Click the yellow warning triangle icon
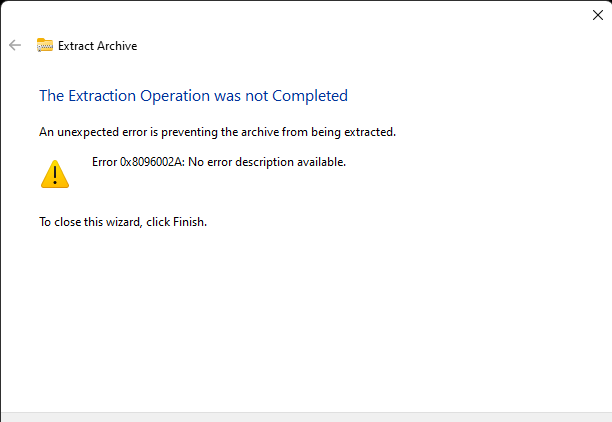The image size is (612, 422). [55, 174]
